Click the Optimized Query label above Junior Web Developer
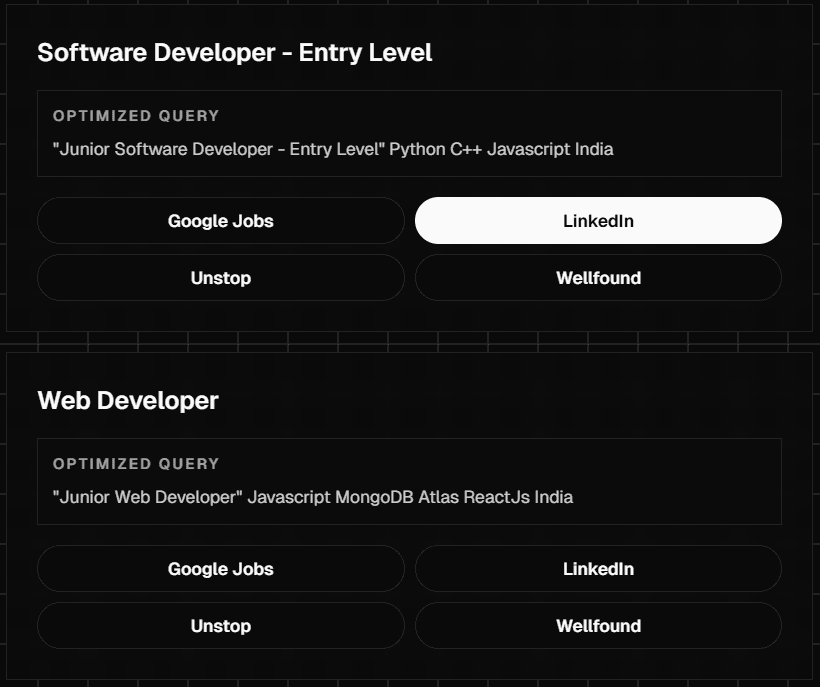Image resolution: width=820 pixels, height=687 pixels. 136,464
